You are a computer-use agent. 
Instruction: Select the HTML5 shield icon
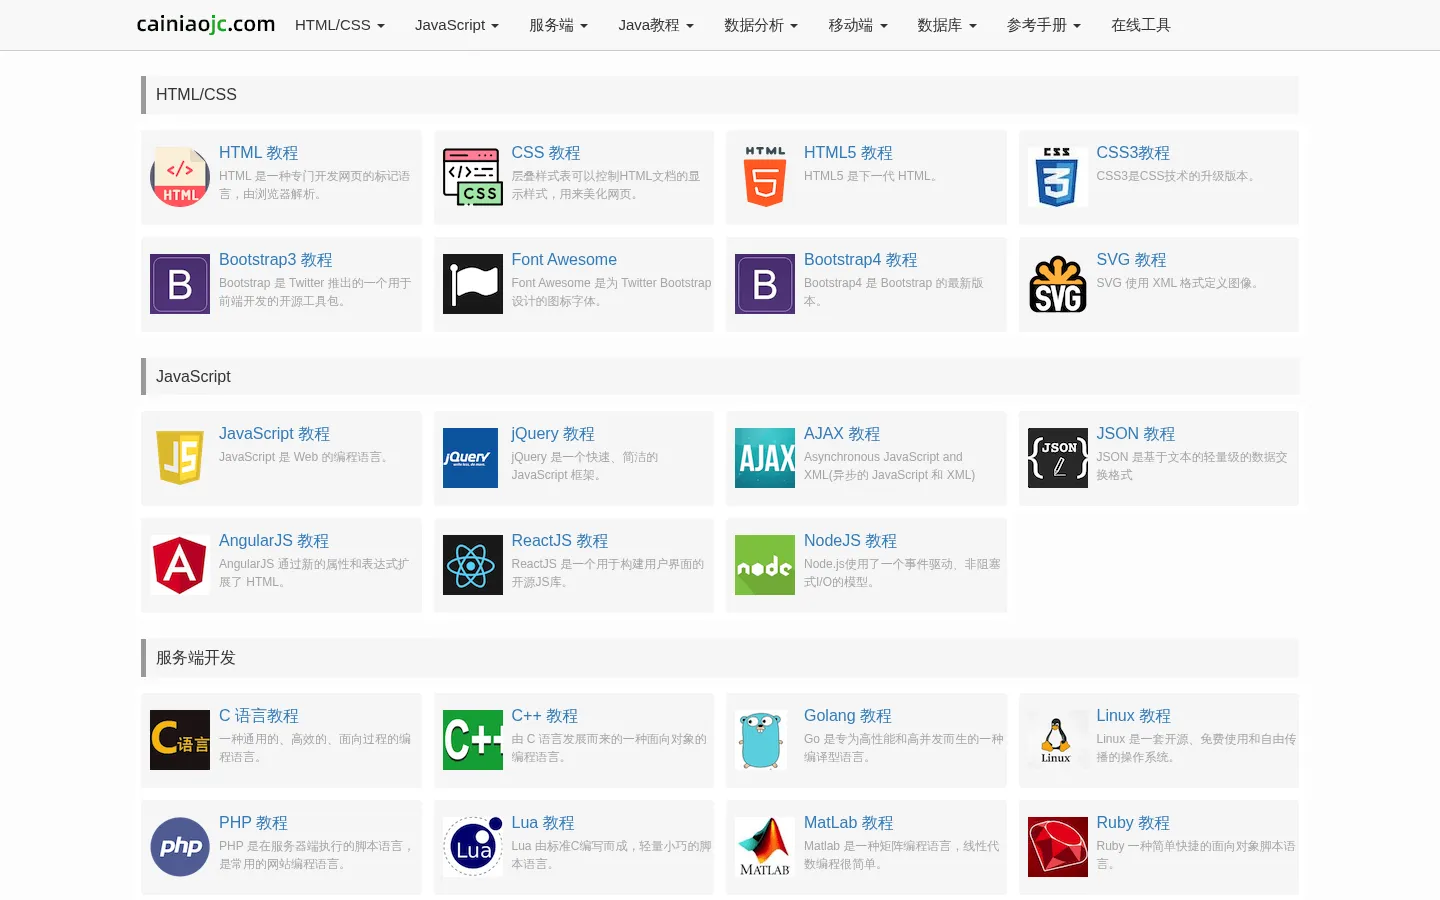point(765,177)
